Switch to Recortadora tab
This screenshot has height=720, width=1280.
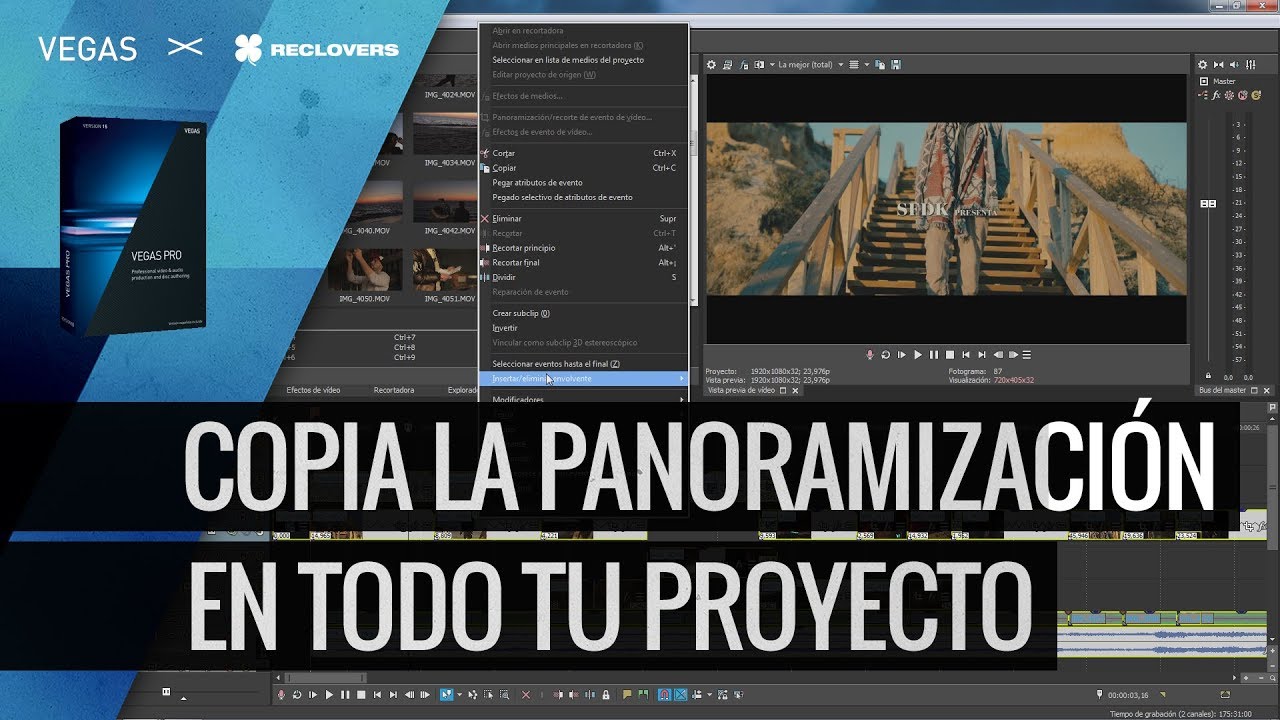(394, 390)
